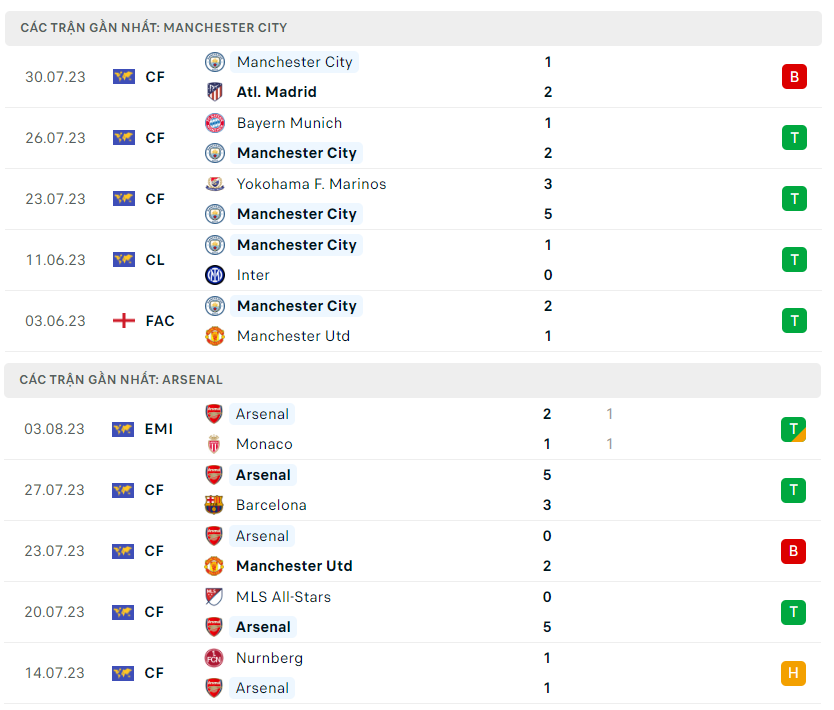Image resolution: width=834 pixels, height=710 pixels.
Task: Click the orange H badge for Nurnberg match
Action: point(793,673)
